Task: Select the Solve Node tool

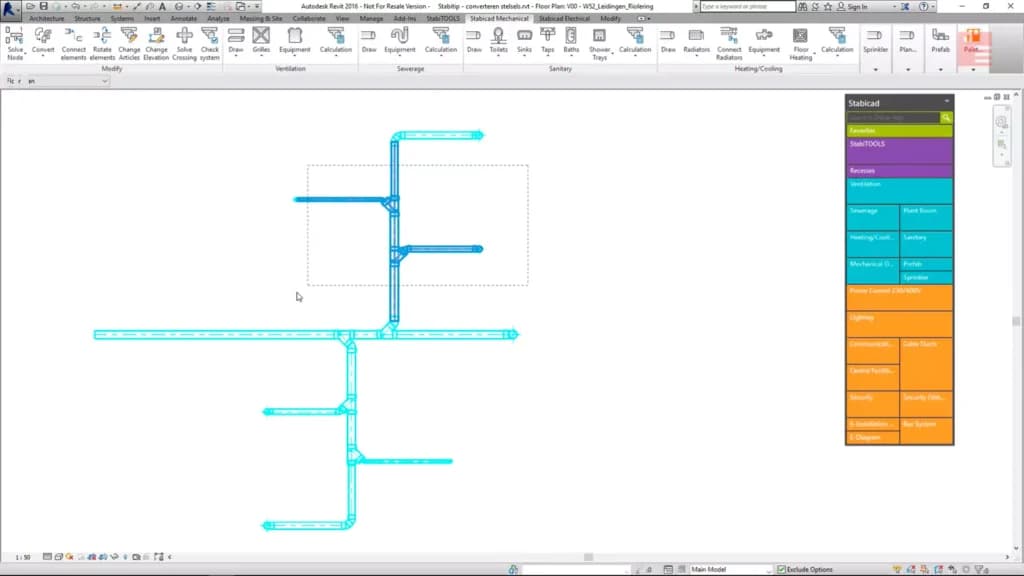Action: pos(14,44)
